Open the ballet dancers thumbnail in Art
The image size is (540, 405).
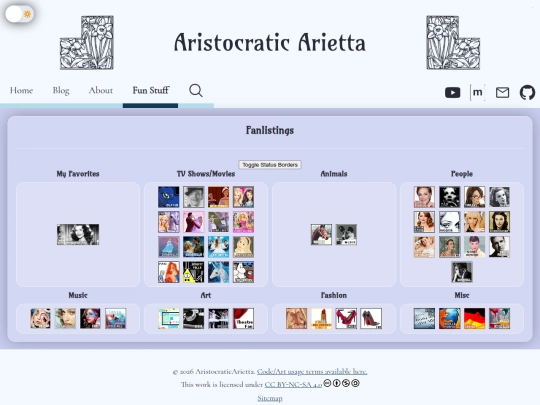tap(218, 319)
